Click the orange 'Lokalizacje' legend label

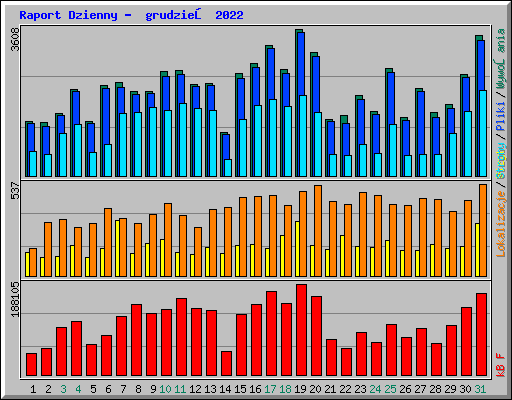[500, 223]
